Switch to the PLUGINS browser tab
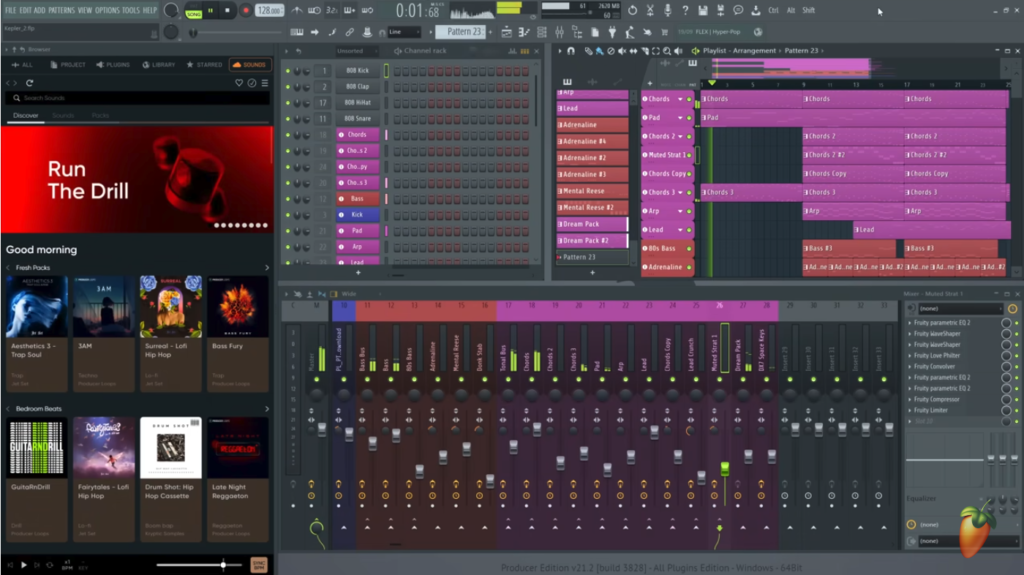 [x=113, y=65]
